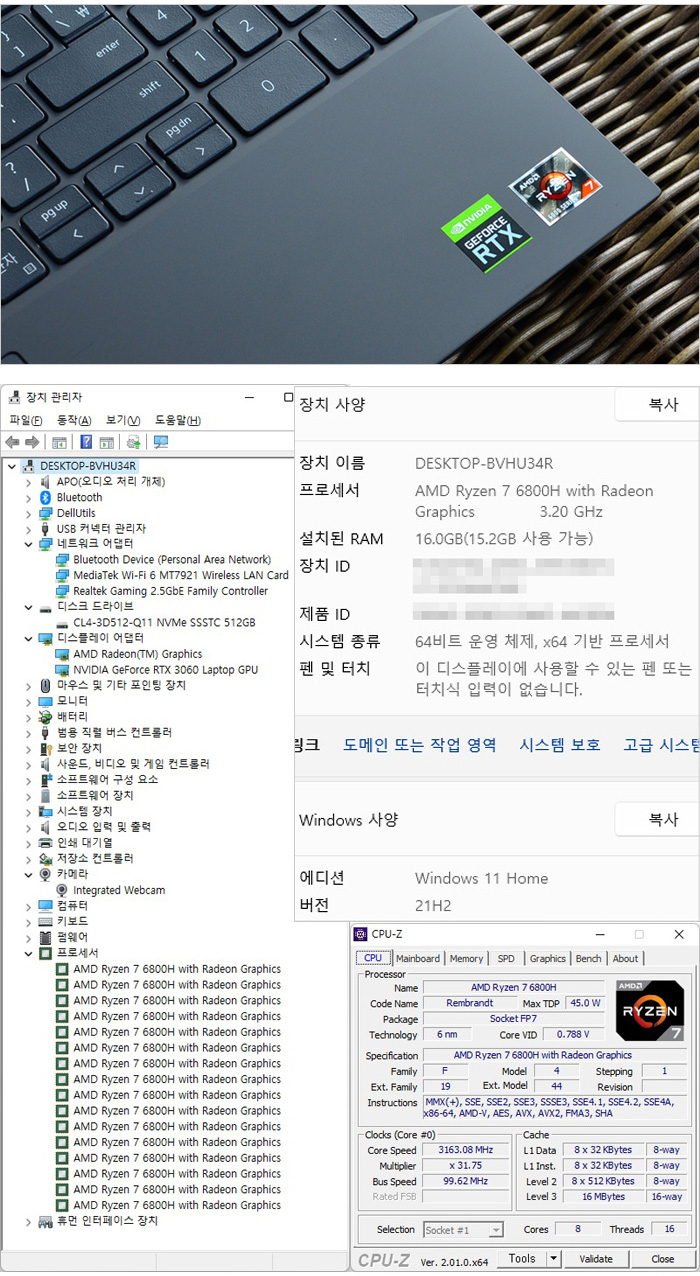Expand the 시스템 장치 category
Image resolution: width=700 pixels, height=1276 pixels.
tap(28, 811)
